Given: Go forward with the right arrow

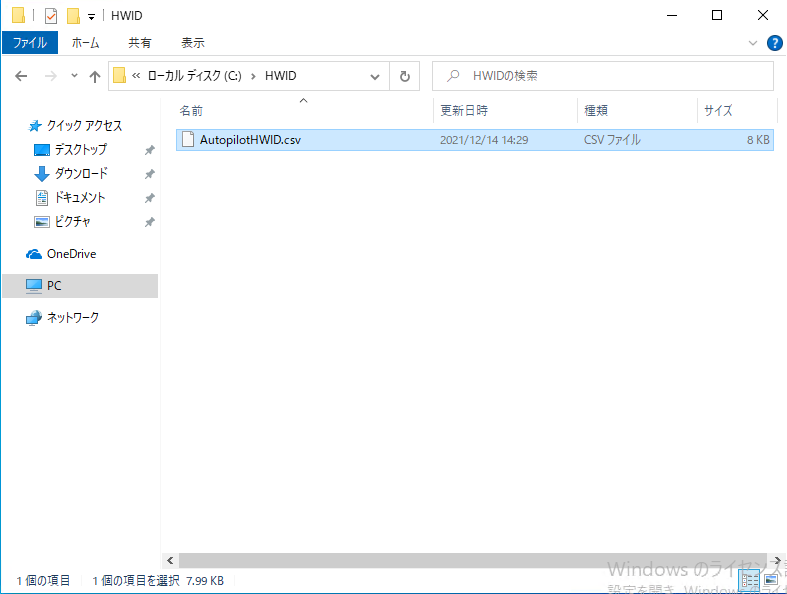Looking at the screenshot, I should 51,76.
